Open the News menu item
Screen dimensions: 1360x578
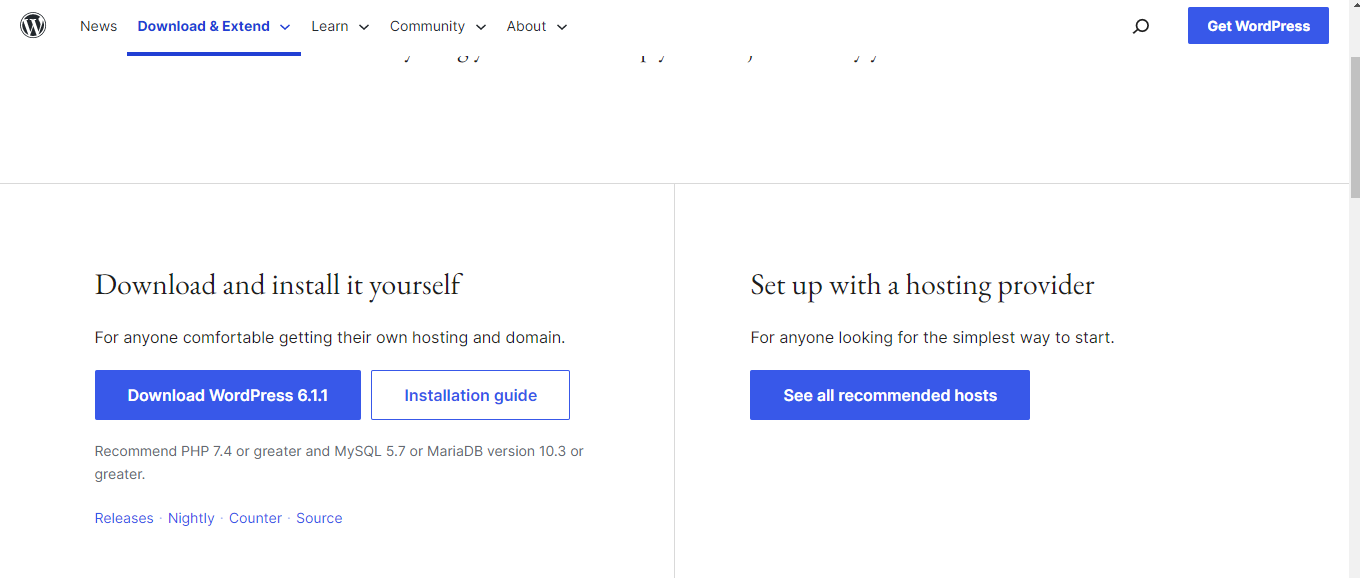point(98,26)
